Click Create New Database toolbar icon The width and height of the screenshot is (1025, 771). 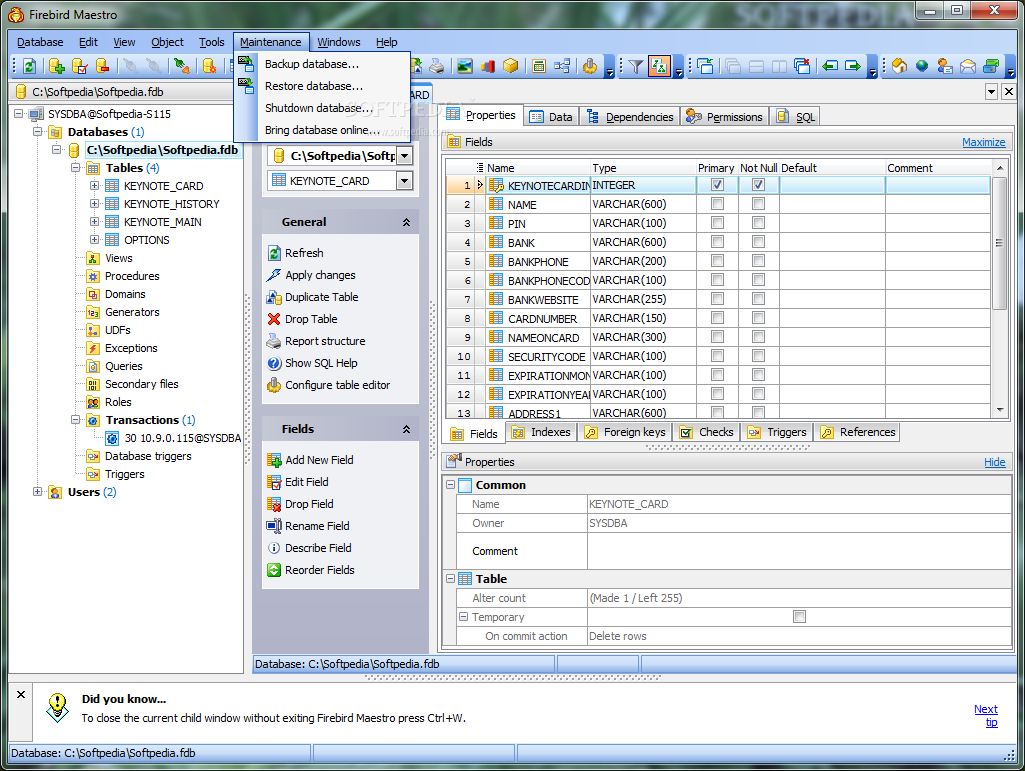pos(57,66)
